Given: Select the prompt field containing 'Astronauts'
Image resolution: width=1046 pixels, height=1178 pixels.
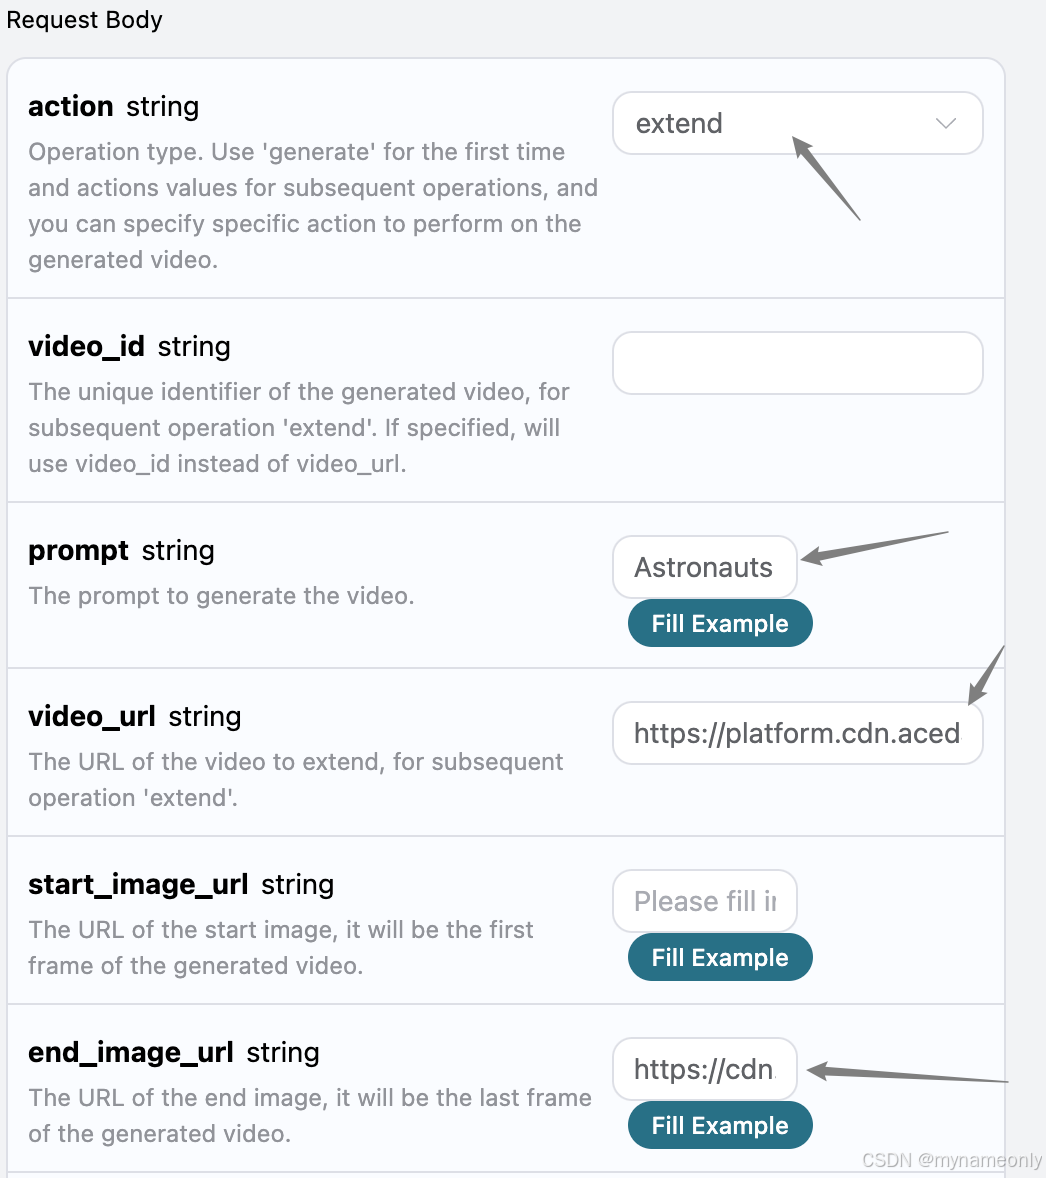Looking at the screenshot, I should click(x=704, y=567).
